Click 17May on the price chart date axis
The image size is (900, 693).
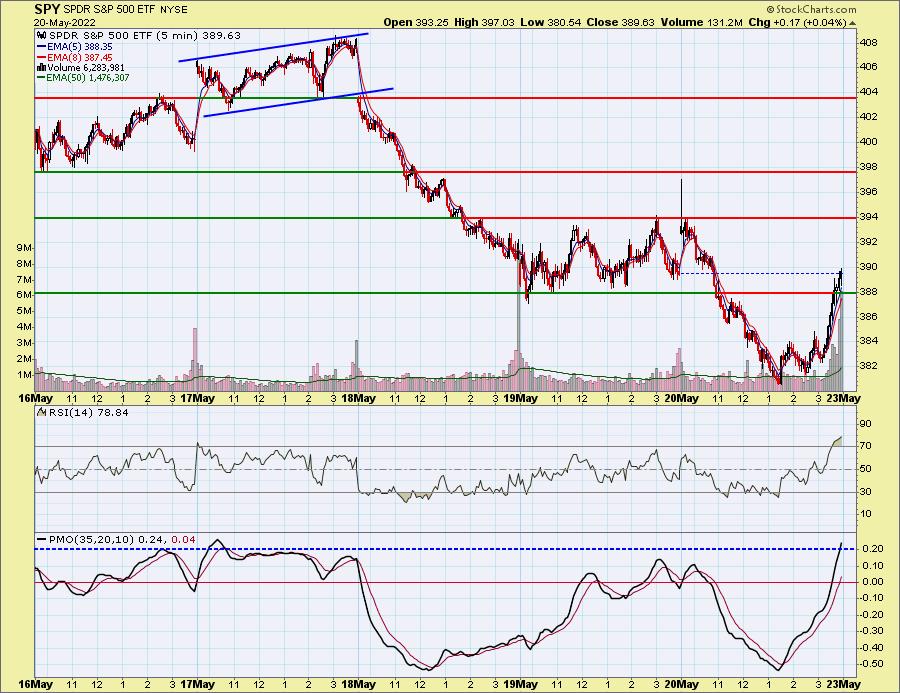click(197, 398)
